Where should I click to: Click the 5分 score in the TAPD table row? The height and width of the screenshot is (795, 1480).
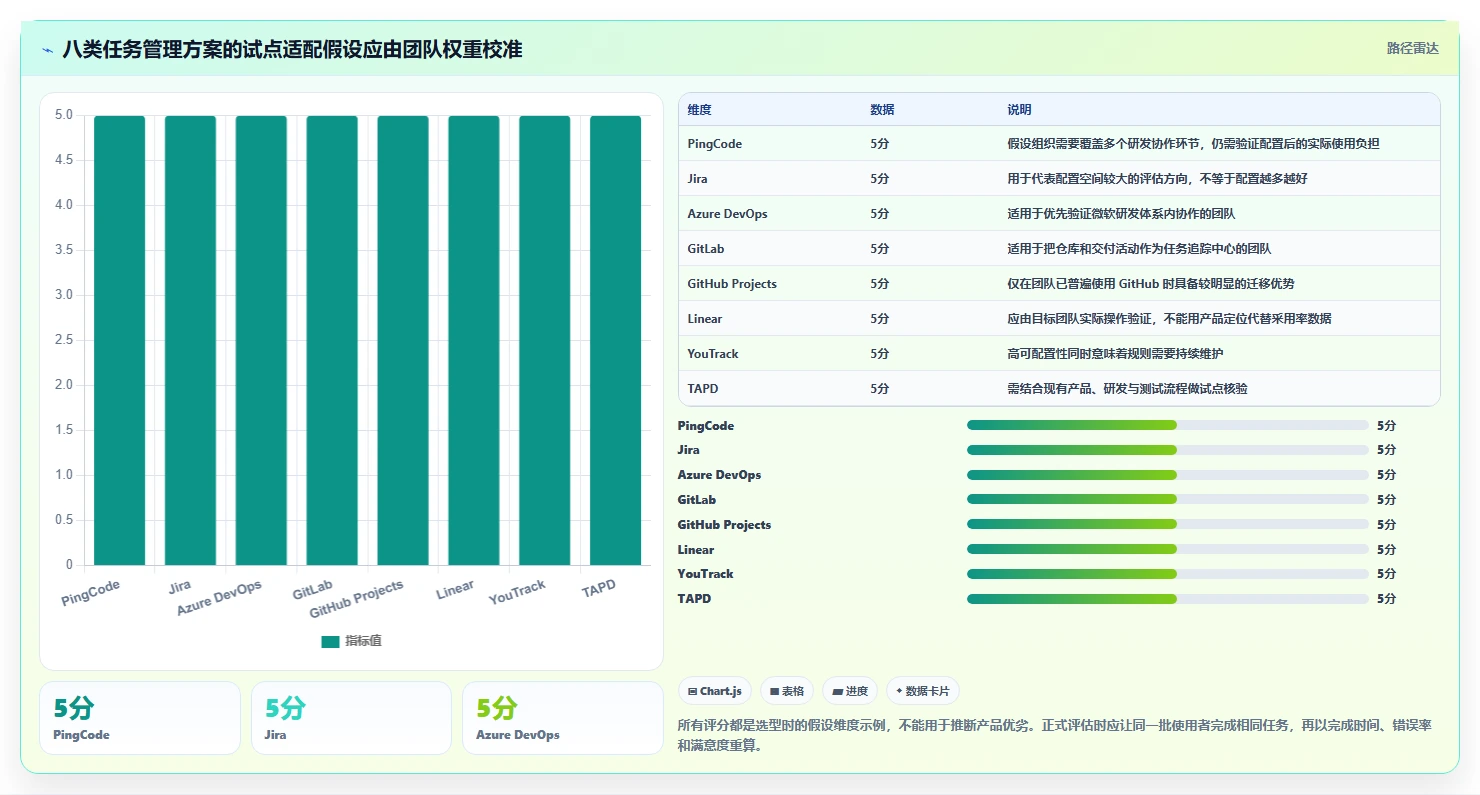coord(879,389)
